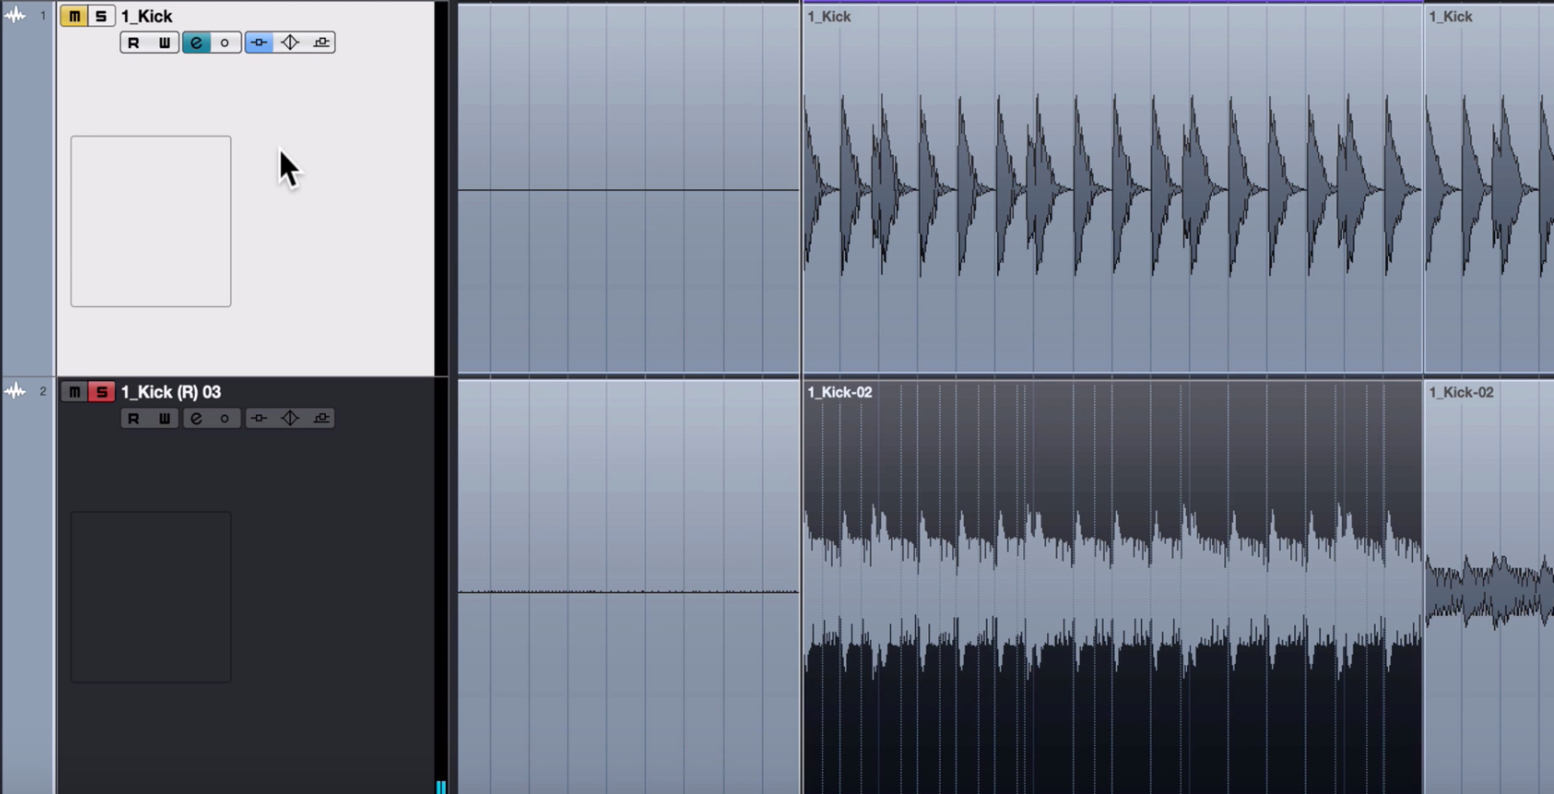Viewport: 1554px width, 794px height.
Task: Toggle Bypass Inserts on 1_Kick (R) 03
Action: pos(259,418)
